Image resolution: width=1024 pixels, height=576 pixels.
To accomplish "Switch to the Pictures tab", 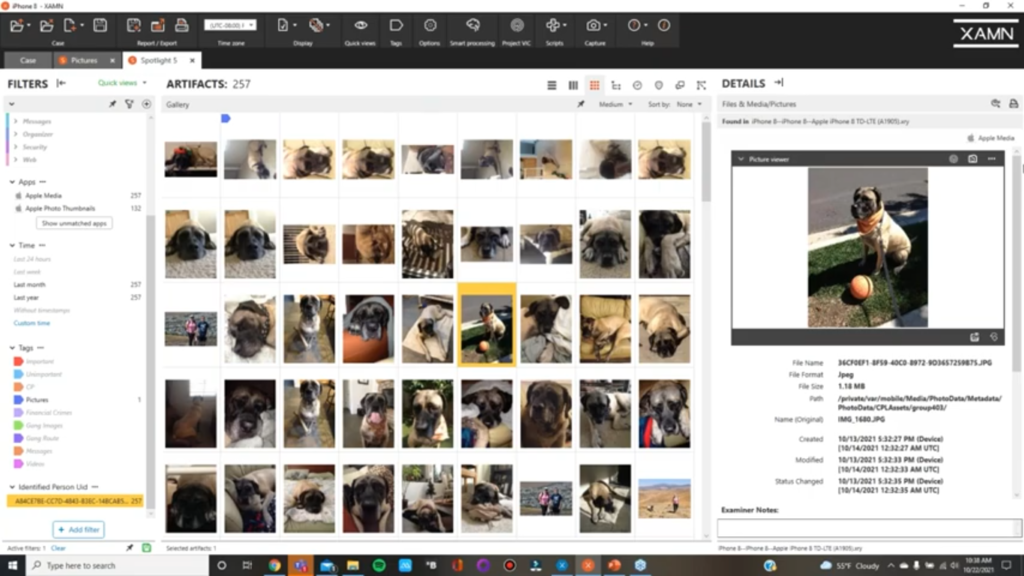I will coord(84,60).
